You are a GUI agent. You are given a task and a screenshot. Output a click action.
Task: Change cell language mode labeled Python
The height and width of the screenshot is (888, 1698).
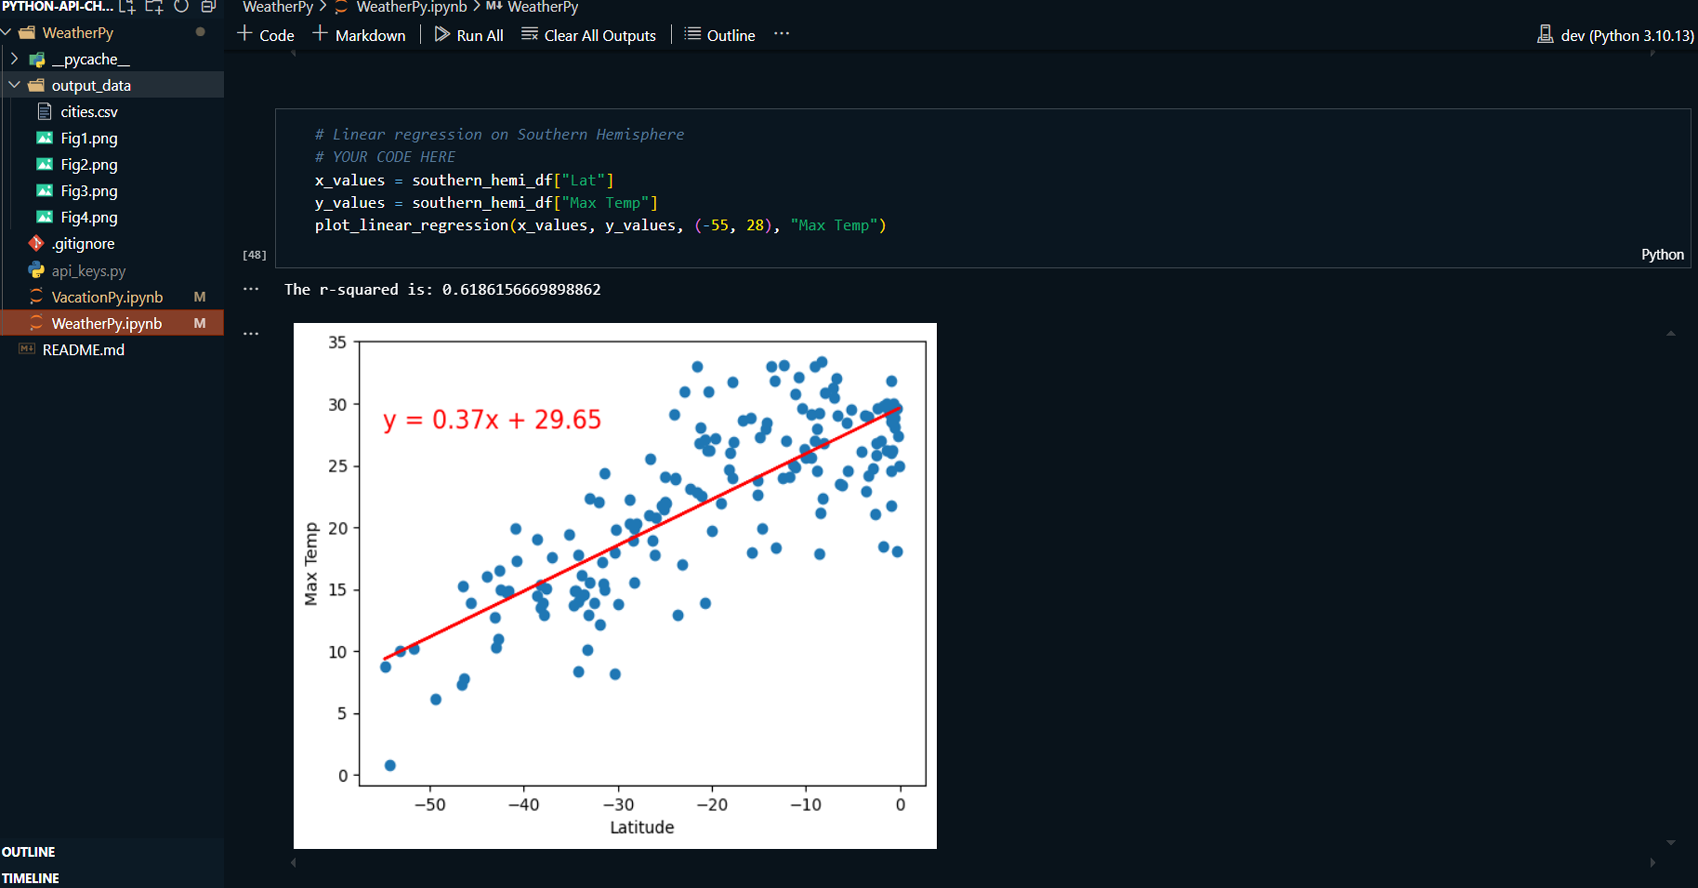1662,254
